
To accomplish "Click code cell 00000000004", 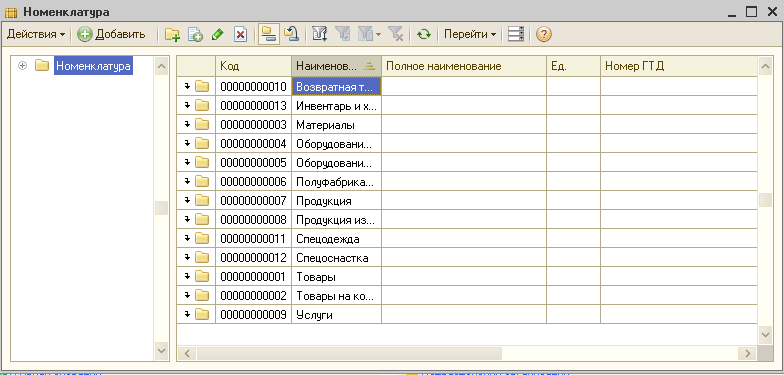I will (x=254, y=144).
